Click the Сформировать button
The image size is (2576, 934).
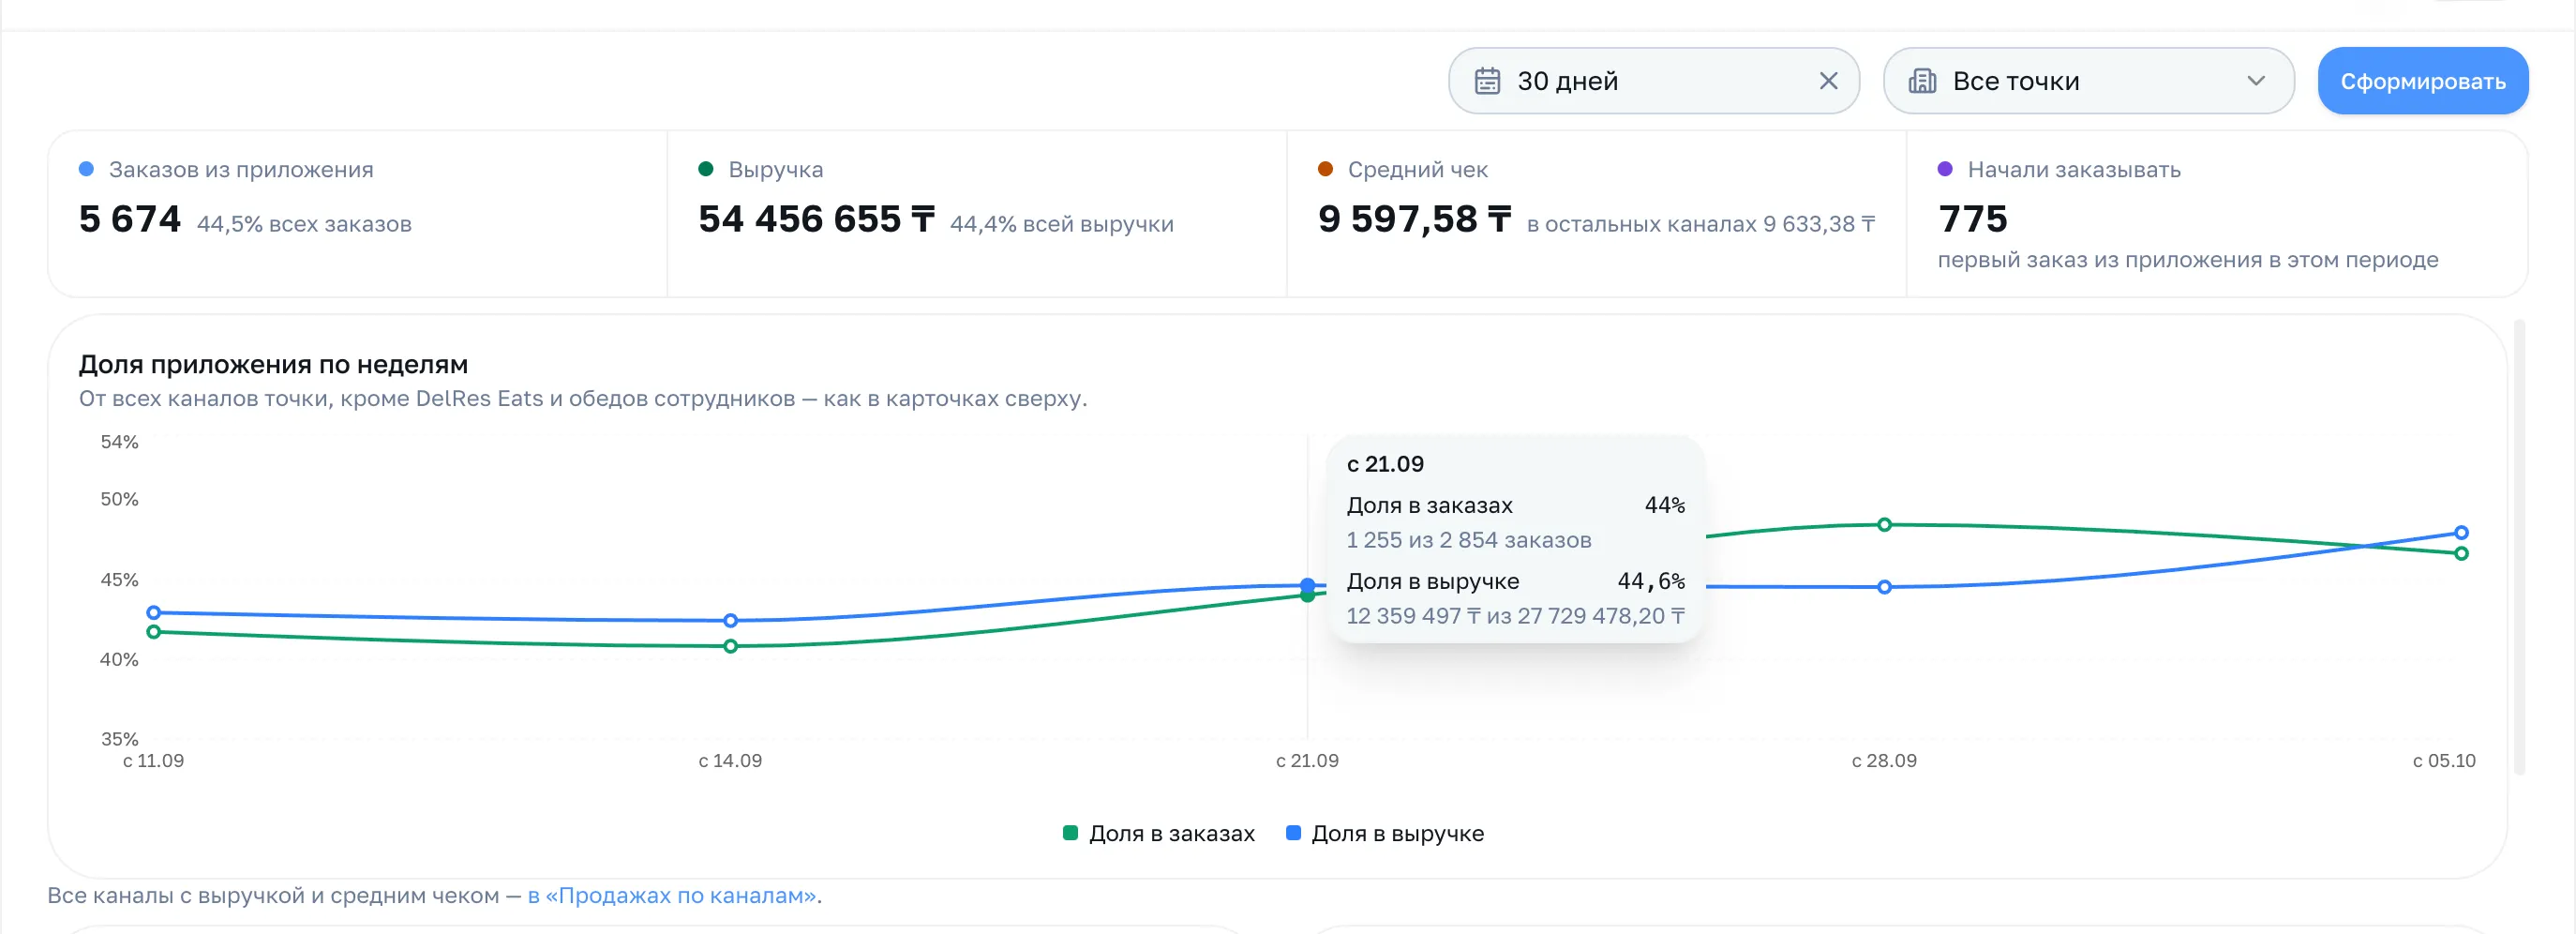pos(2423,81)
